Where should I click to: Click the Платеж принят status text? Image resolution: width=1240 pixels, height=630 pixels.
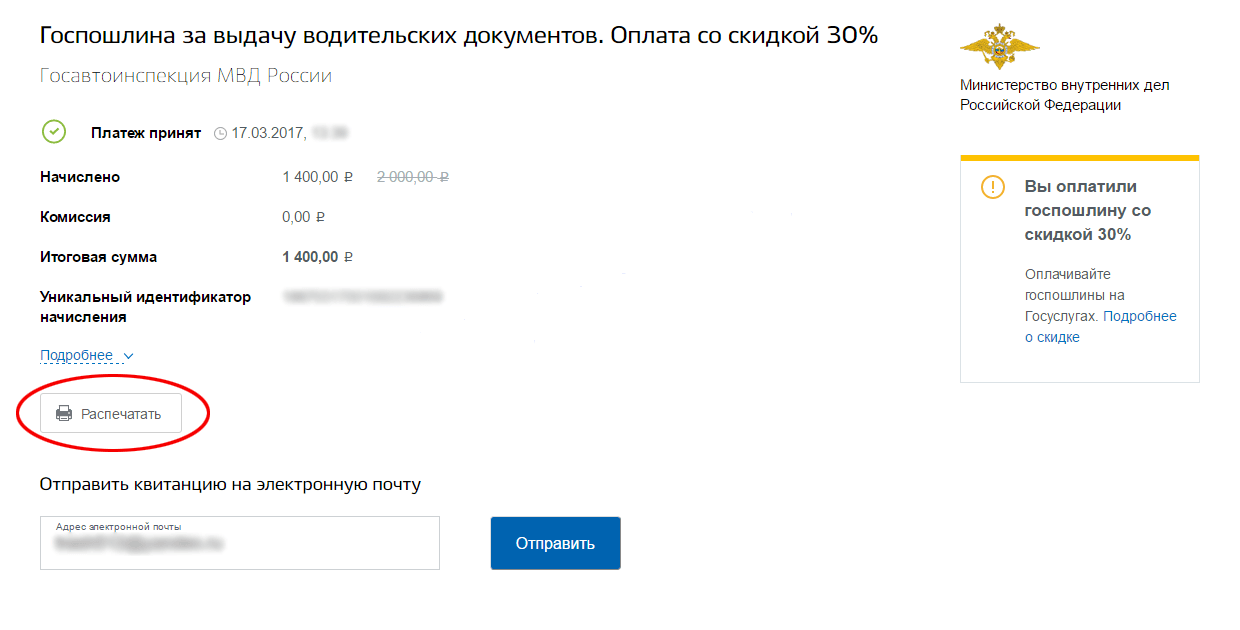(x=146, y=133)
